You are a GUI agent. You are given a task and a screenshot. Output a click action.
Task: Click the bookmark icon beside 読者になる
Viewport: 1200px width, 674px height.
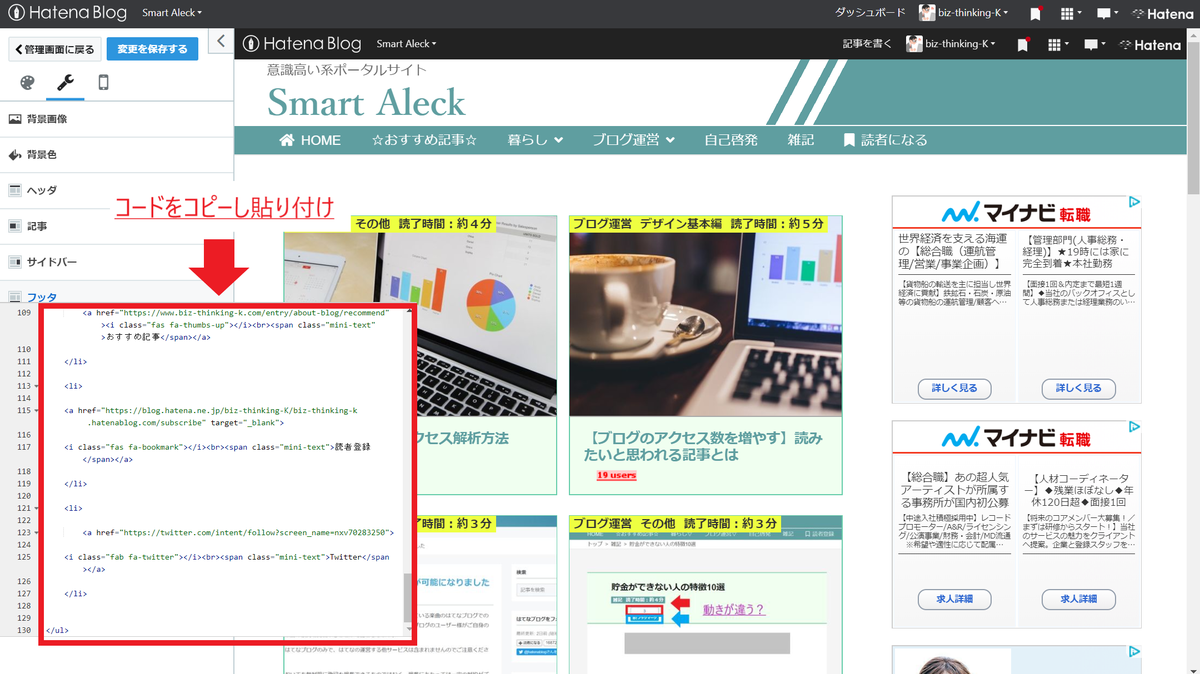point(849,140)
